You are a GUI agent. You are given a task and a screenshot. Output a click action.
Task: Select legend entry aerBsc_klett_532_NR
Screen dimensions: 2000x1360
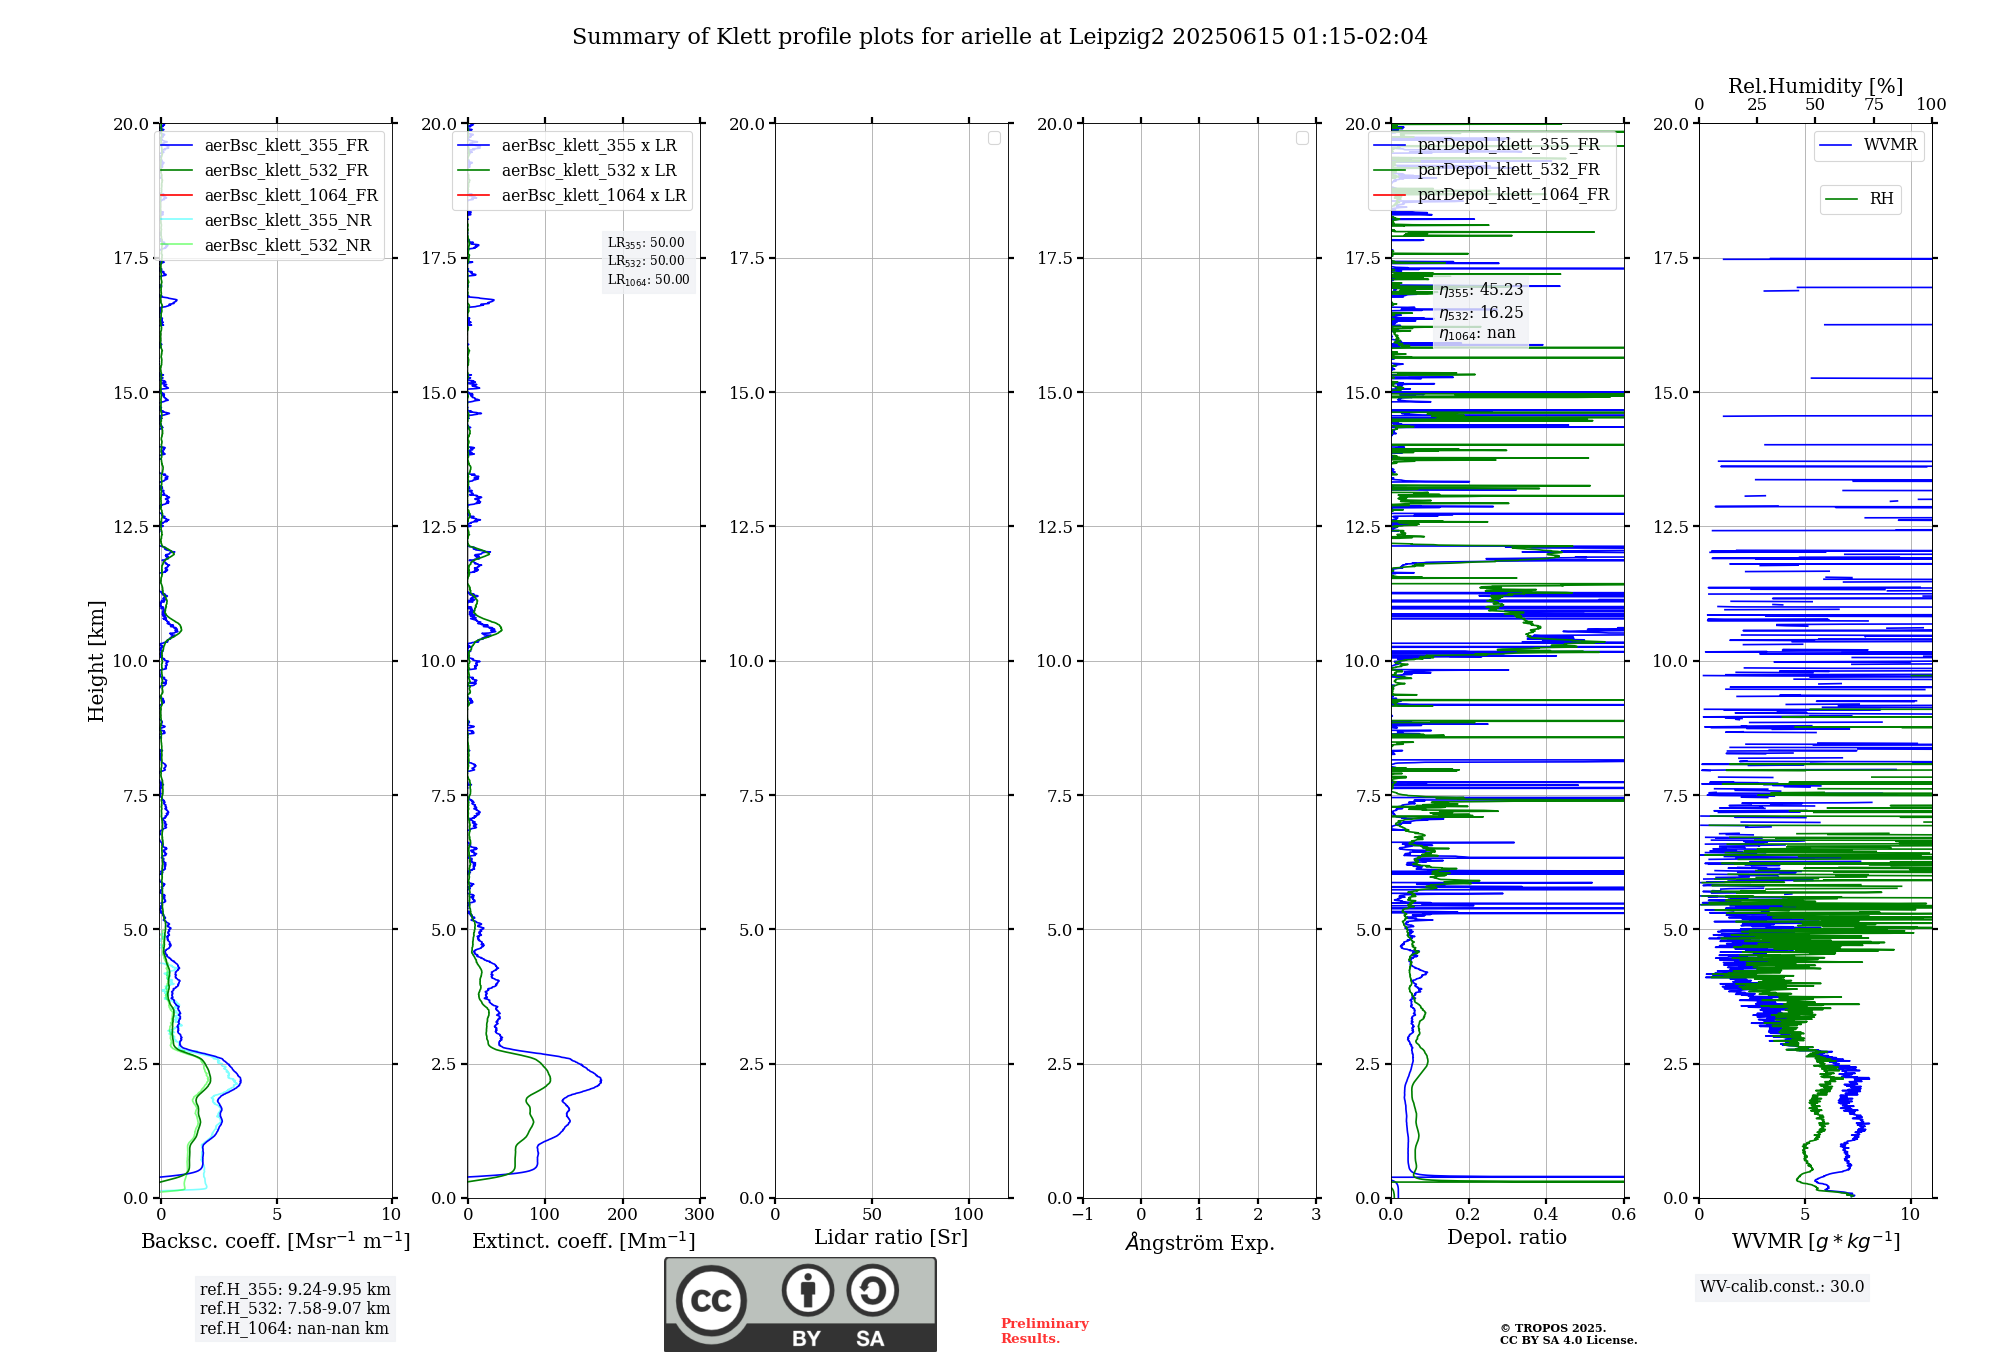288,246
